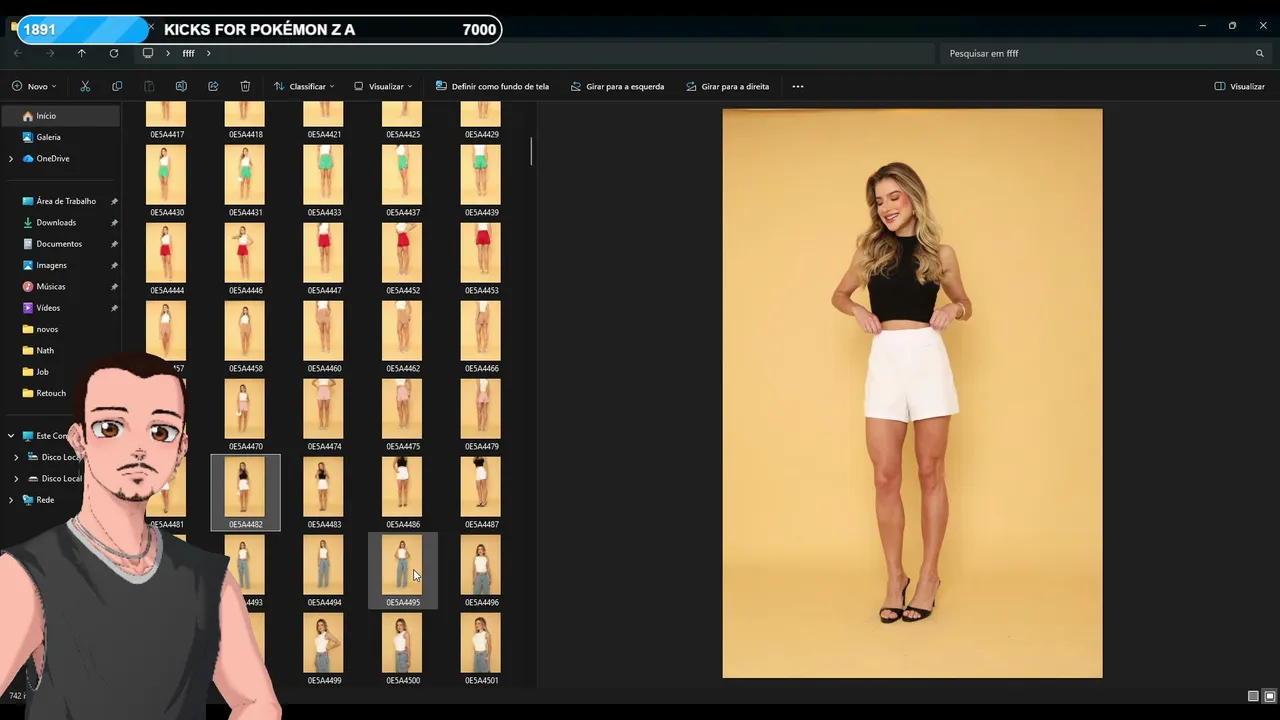Refresh the ffff folder view
1280x720 pixels.
tap(114, 53)
